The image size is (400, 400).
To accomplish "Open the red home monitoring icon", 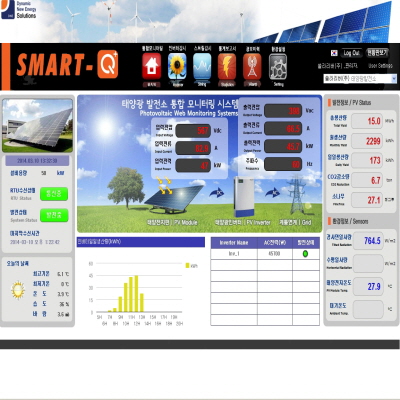I will (151, 66).
